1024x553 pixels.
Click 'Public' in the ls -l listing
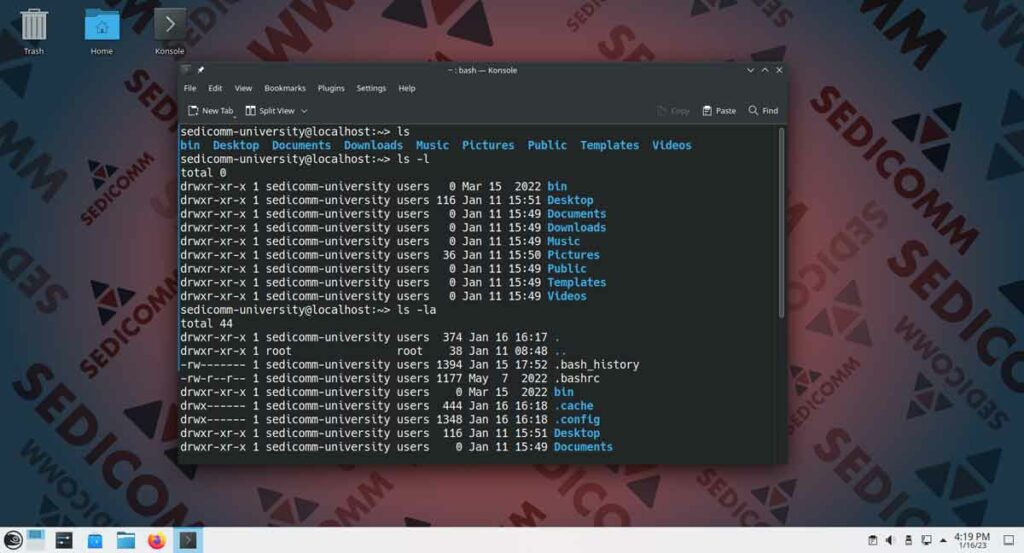tap(567, 268)
